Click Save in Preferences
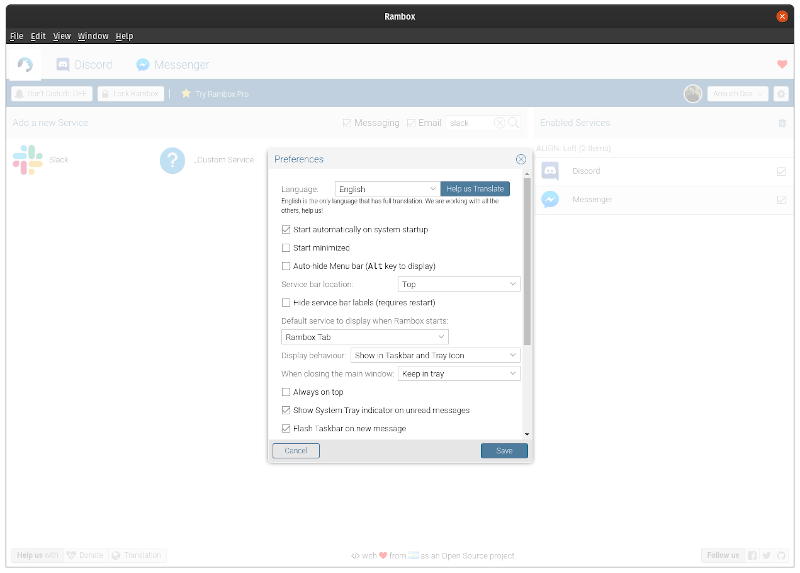The height and width of the screenshot is (573, 800). click(504, 451)
